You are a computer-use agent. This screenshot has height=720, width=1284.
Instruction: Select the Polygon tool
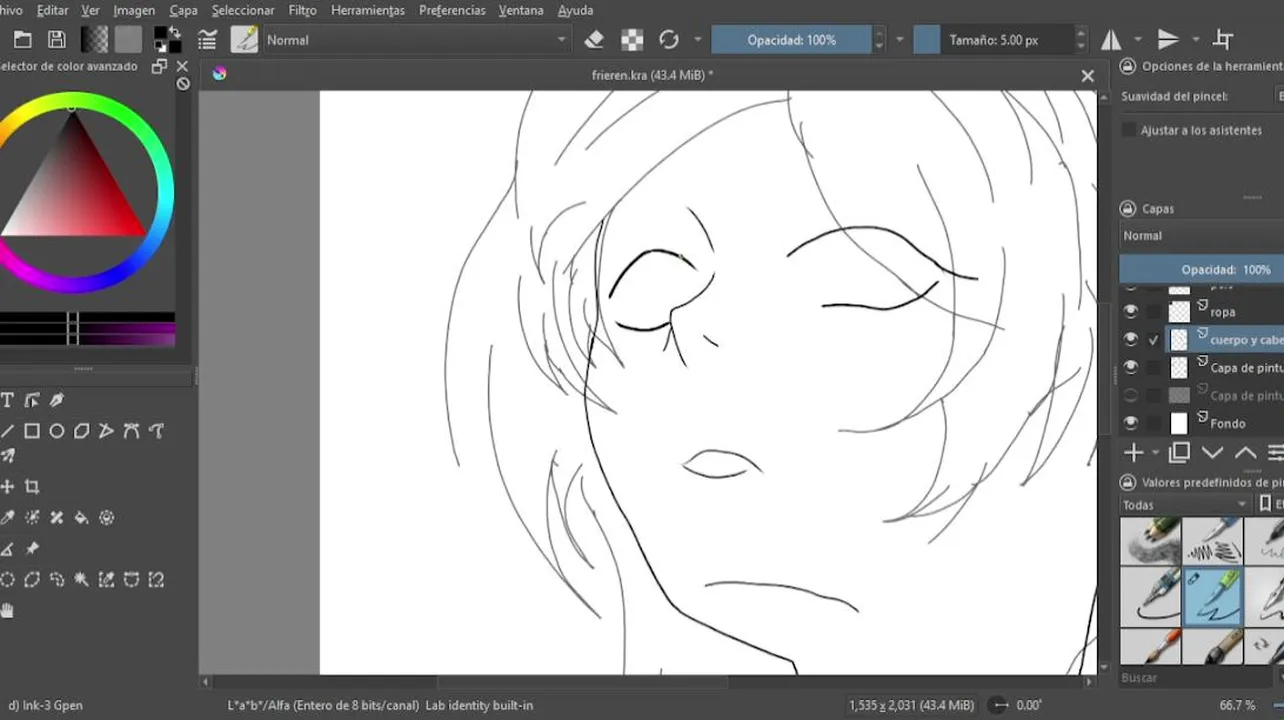(82, 431)
